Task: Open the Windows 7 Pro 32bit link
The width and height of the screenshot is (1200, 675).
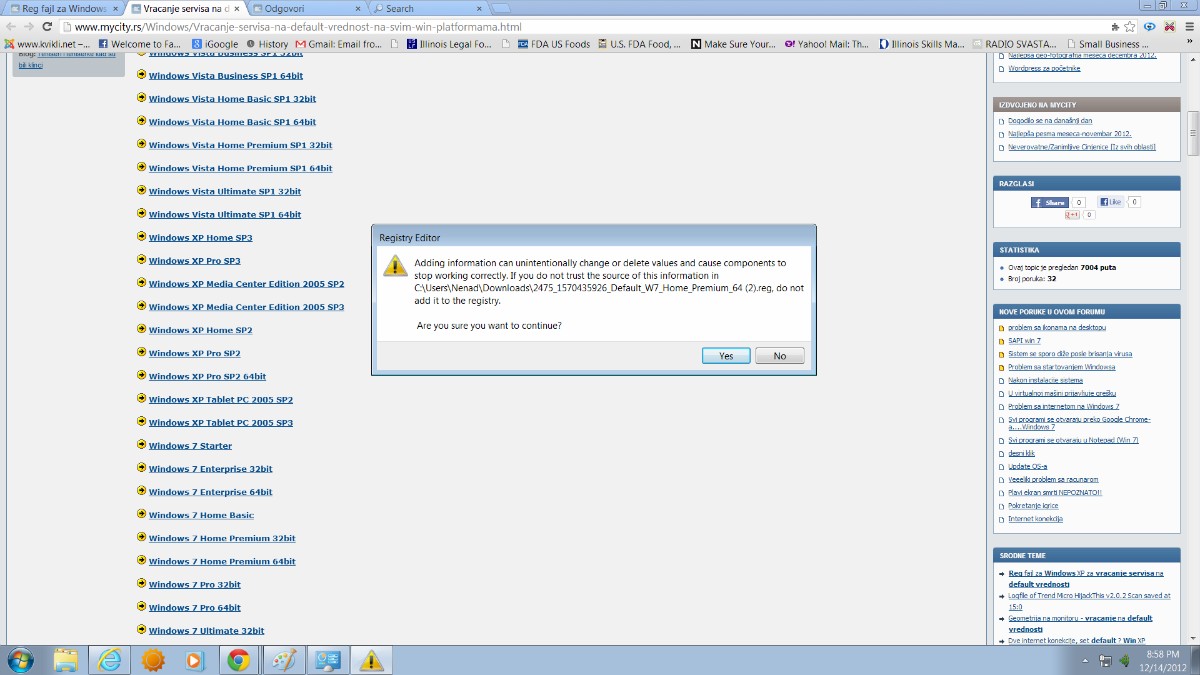Action: tap(195, 584)
